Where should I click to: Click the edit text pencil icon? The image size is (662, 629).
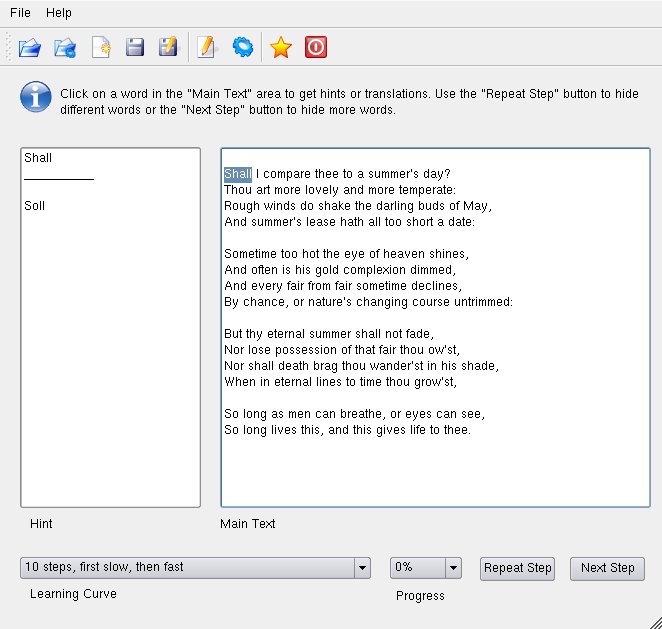click(x=206, y=47)
